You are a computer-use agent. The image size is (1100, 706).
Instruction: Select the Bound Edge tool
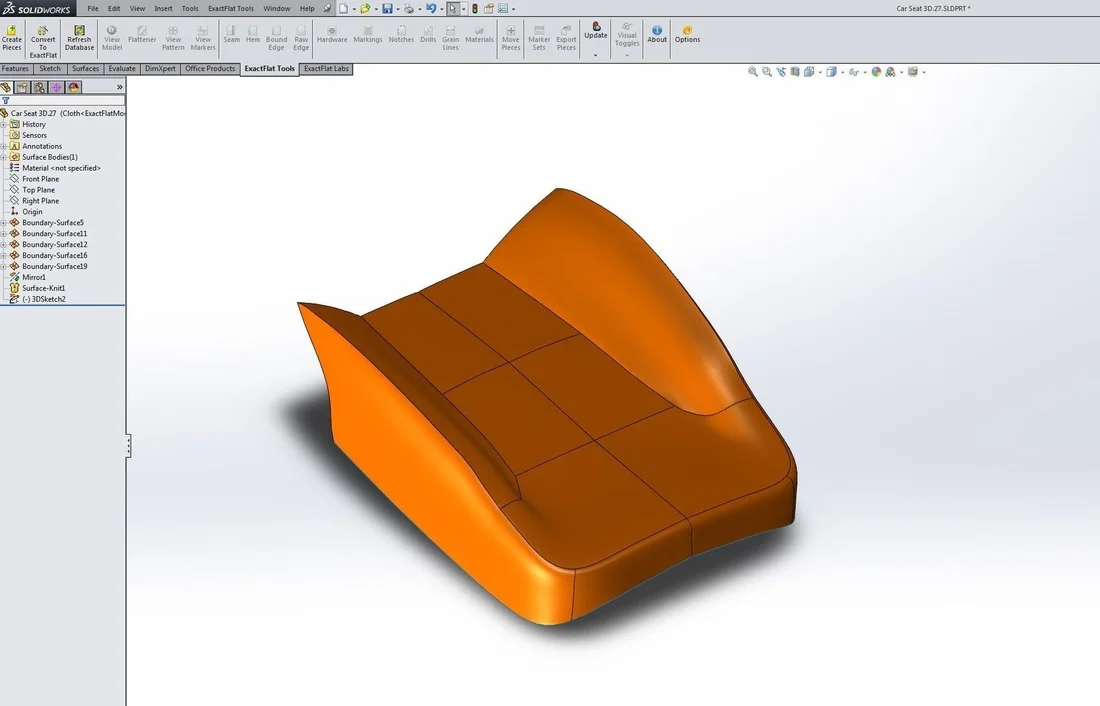(x=276, y=38)
